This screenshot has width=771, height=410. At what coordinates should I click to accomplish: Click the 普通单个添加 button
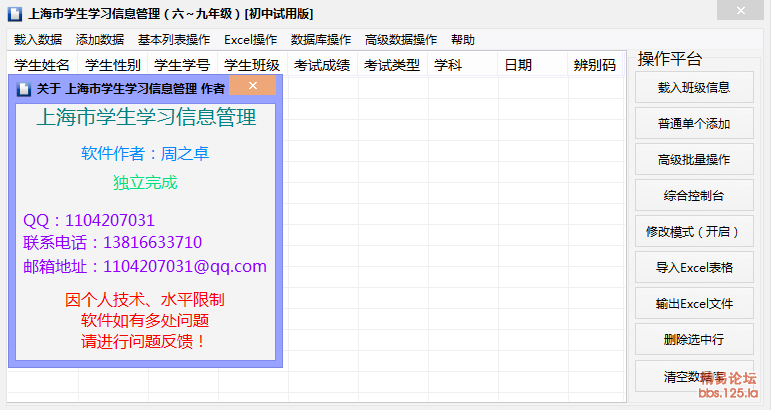point(694,123)
